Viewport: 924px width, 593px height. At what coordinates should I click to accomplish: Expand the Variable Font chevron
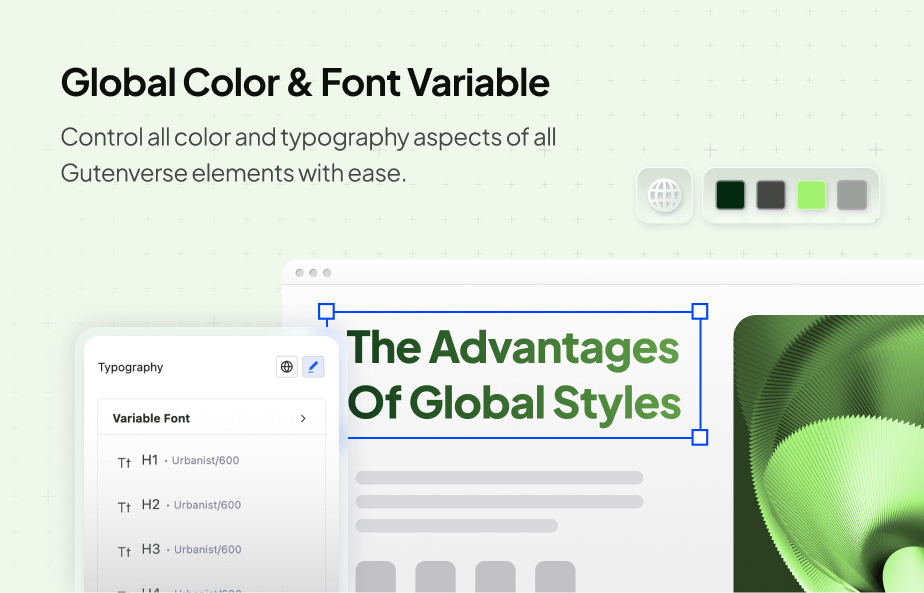click(x=303, y=418)
